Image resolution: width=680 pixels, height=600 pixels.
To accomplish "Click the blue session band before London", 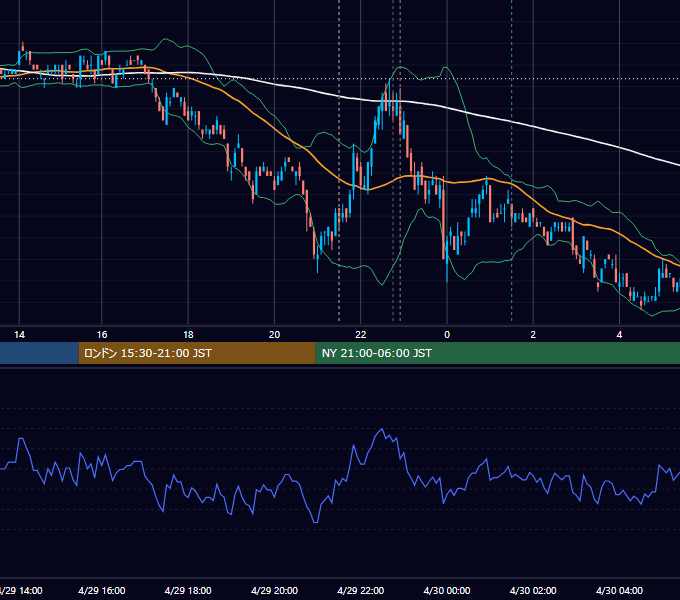I will pyautogui.click(x=39, y=353).
